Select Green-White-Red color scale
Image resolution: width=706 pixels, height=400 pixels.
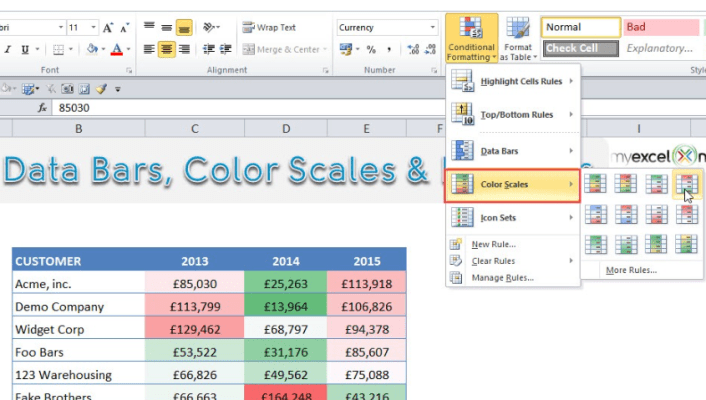point(656,184)
